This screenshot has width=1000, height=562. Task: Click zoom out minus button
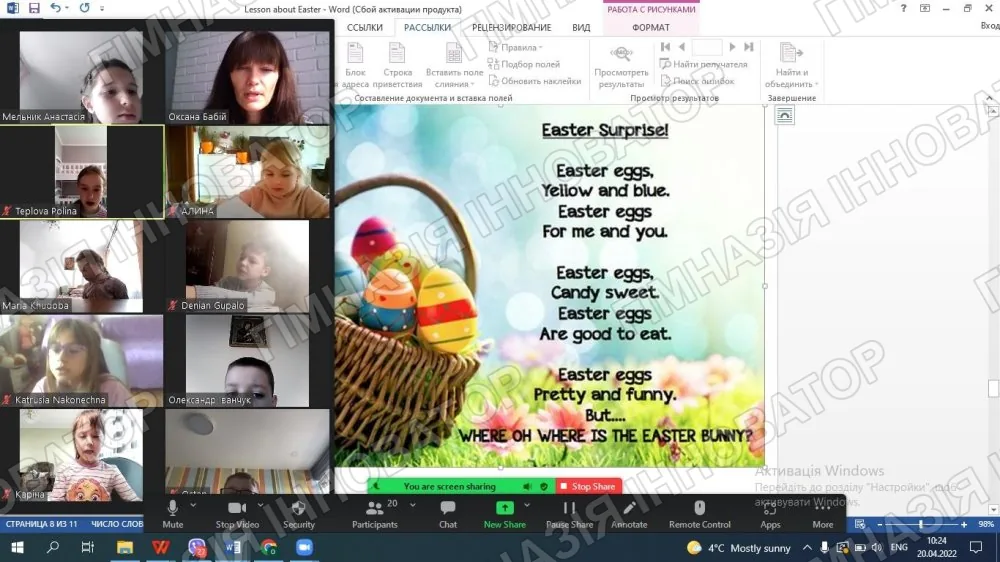(x=879, y=524)
